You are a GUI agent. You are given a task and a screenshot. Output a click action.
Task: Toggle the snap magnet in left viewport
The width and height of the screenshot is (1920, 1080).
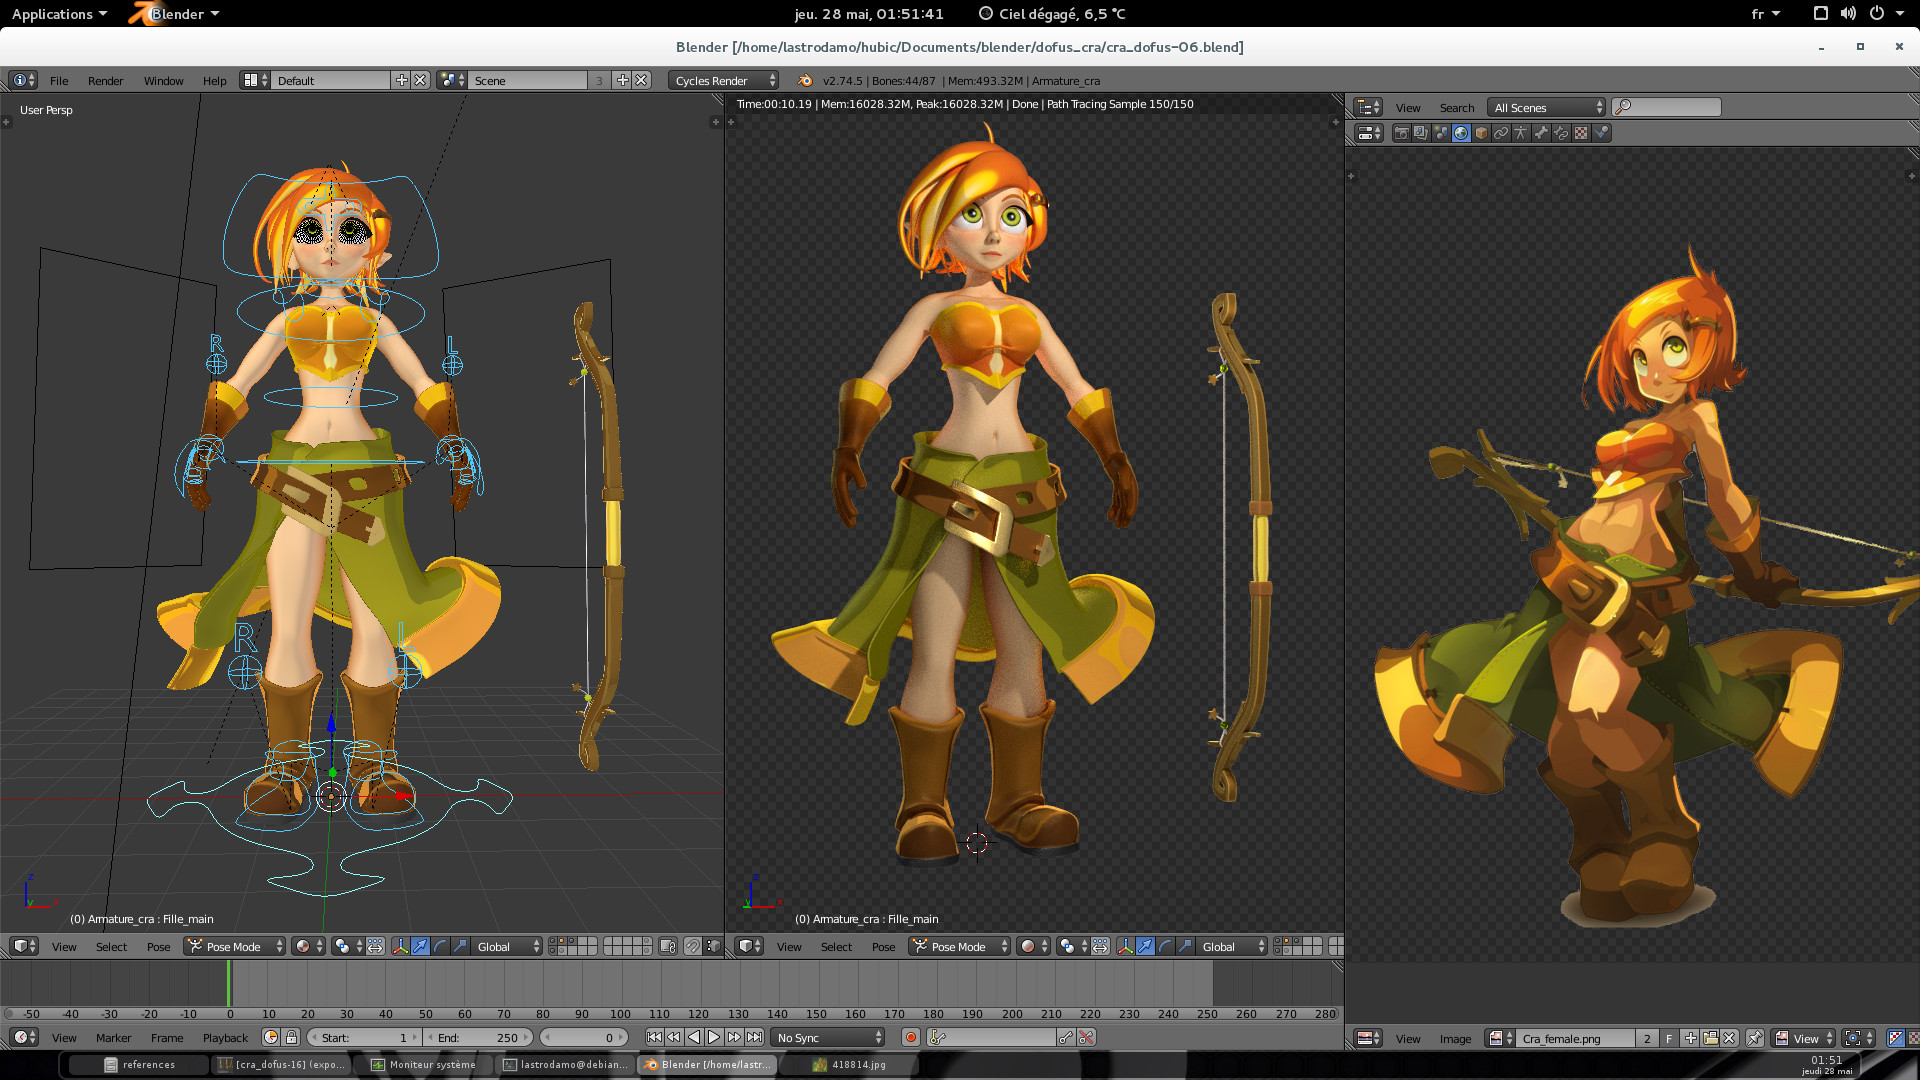(x=692, y=946)
